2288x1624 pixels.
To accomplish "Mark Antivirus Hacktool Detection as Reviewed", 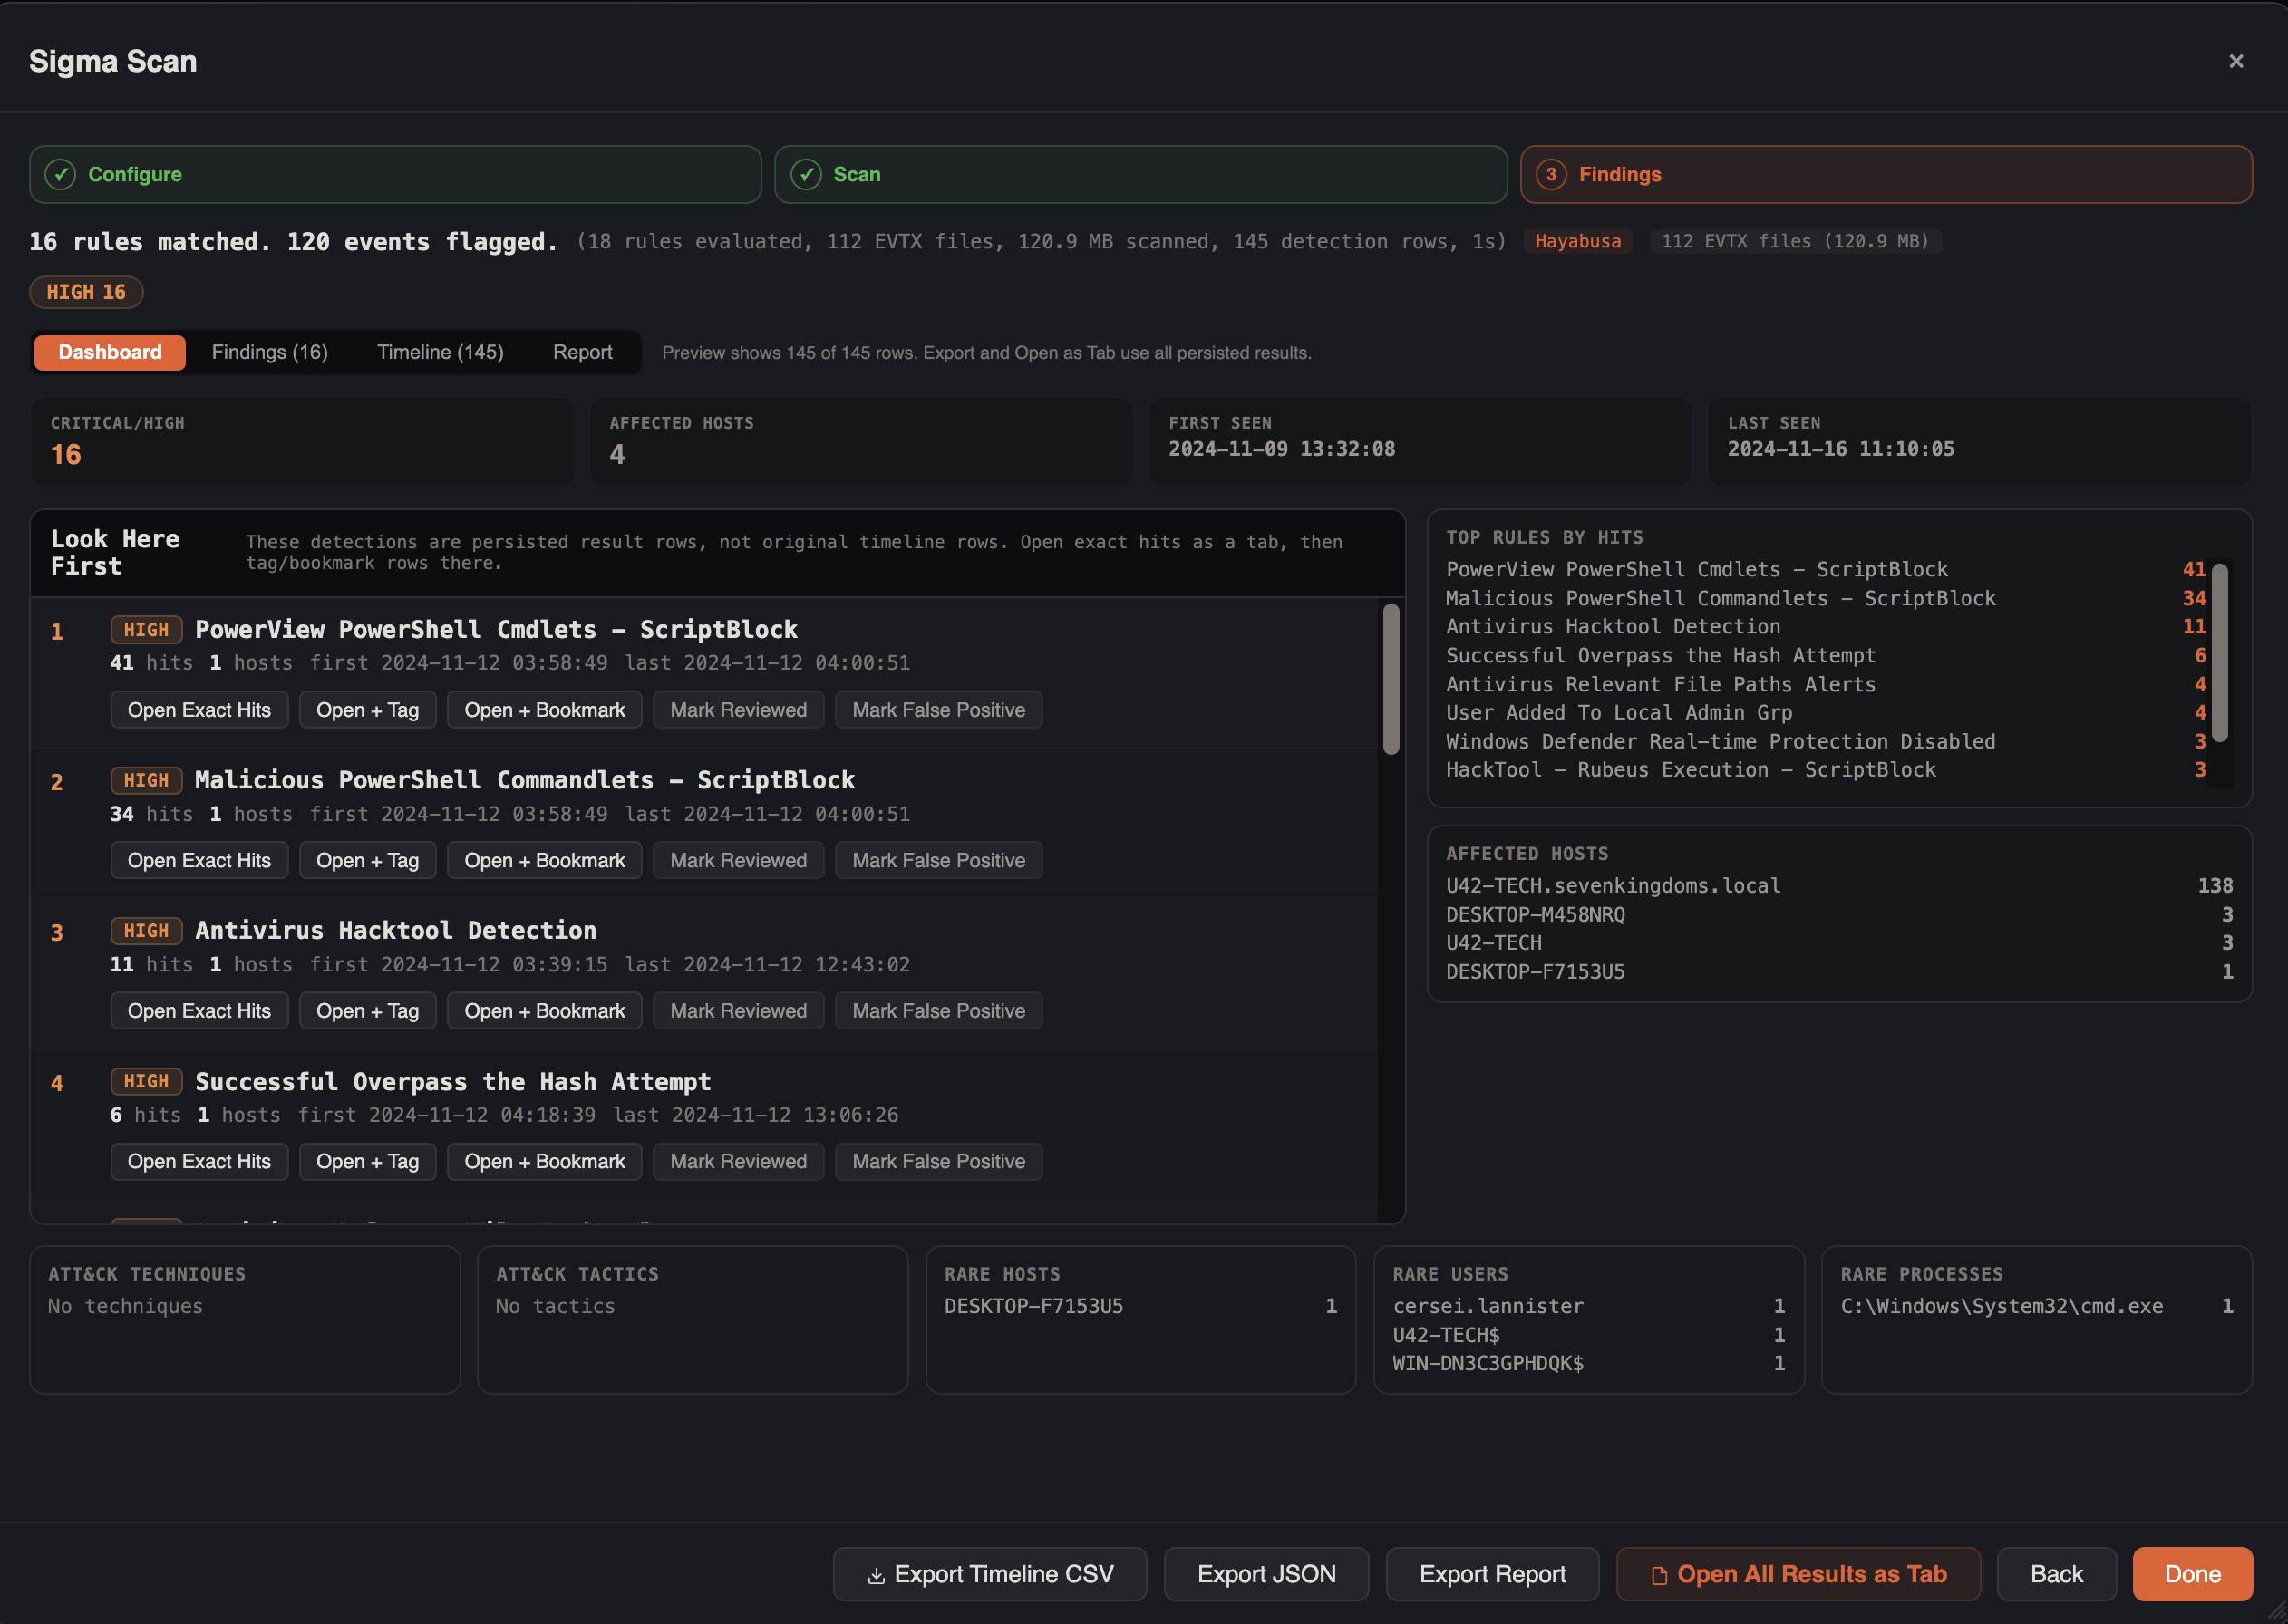I will (738, 1011).
